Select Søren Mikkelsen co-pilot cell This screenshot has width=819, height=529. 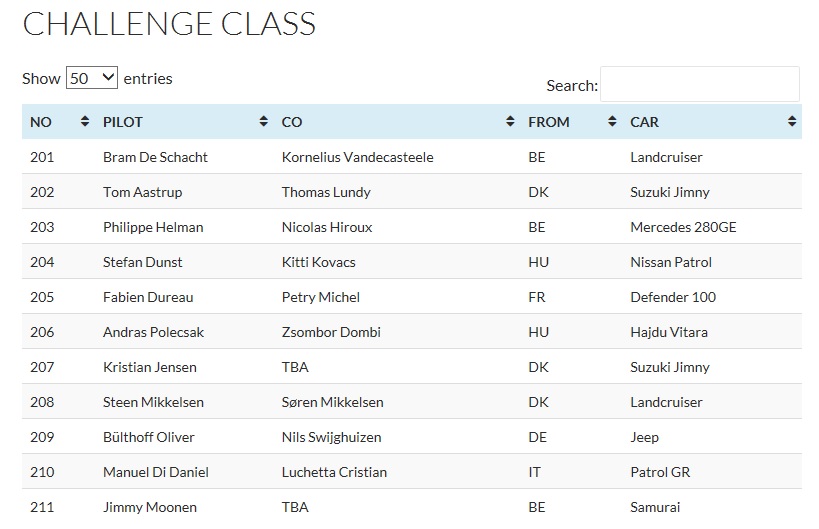[333, 402]
